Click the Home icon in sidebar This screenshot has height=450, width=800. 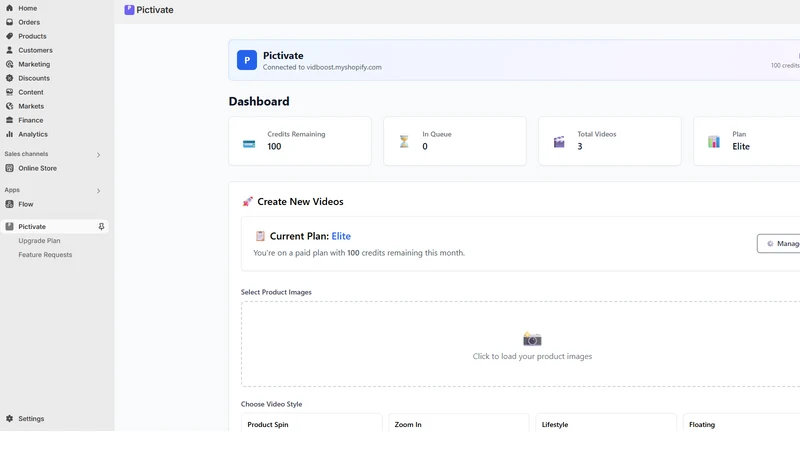pos(9,8)
